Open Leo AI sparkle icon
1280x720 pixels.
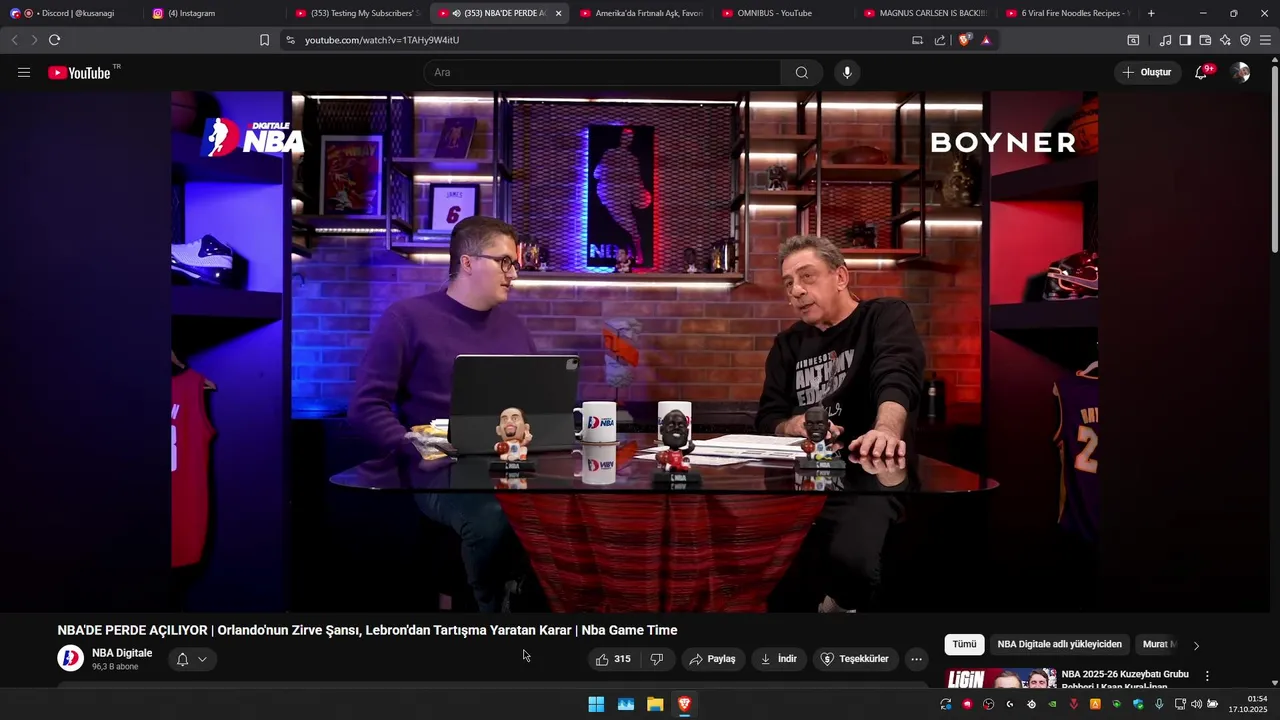(1225, 40)
